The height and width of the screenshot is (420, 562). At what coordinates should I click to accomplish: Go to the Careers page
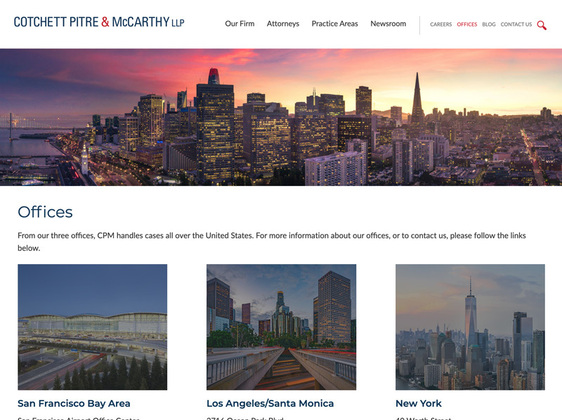441,24
